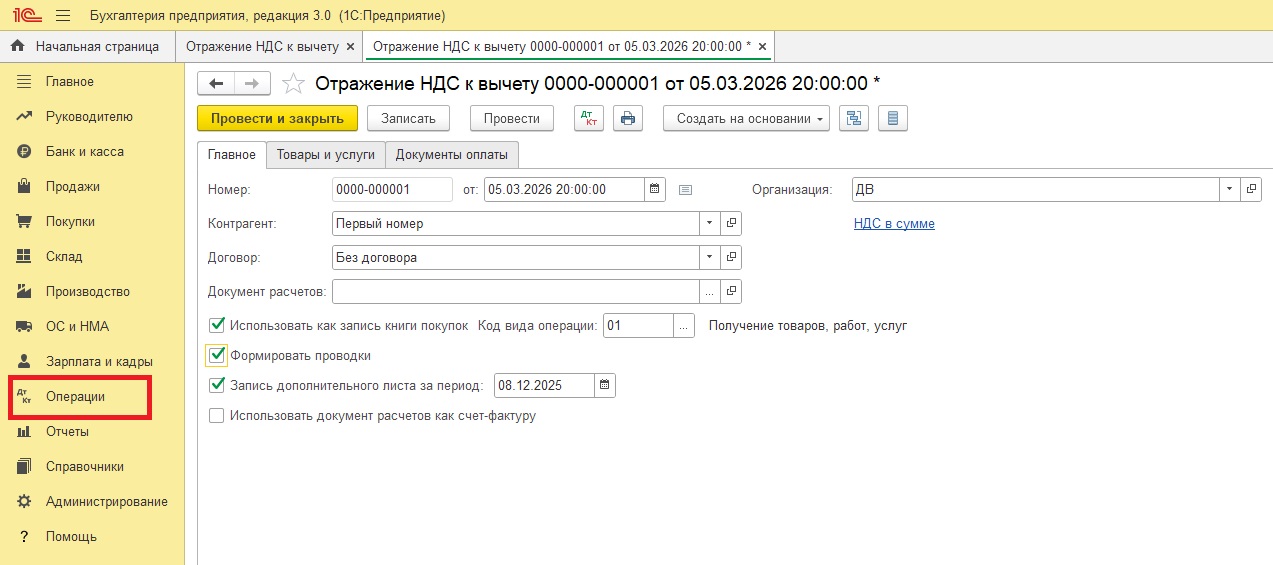Toggle Формировать проводки checkbox
The height and width of the screenshot is (565, 1273).
coord(216,355)
